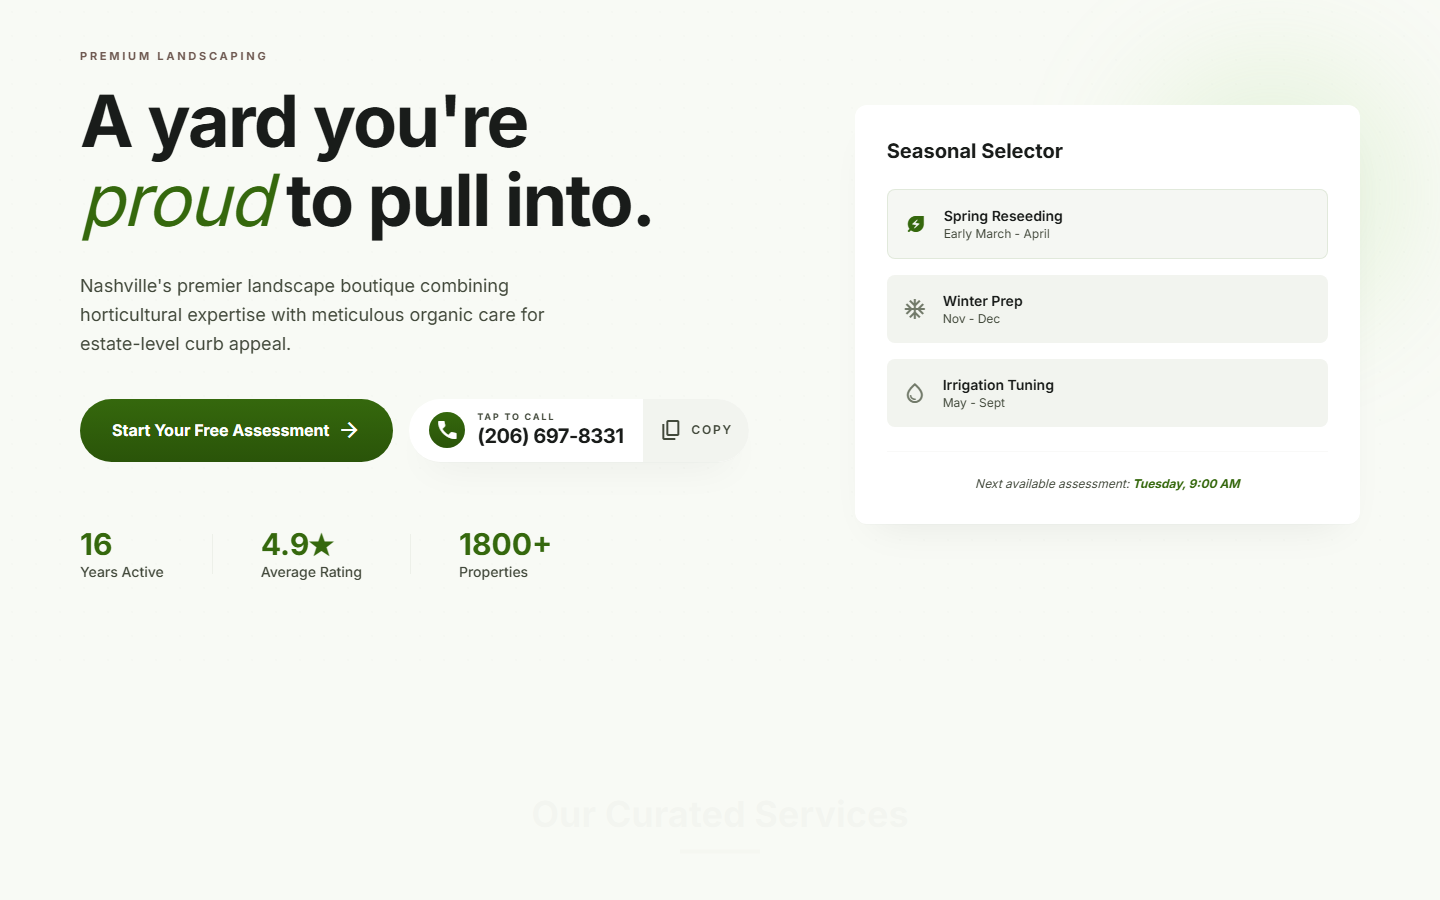Click the leaf icon beside Spring Reseeding
Image resolution: width=1440 pixels, height=900 pixels.
(916, 224)
